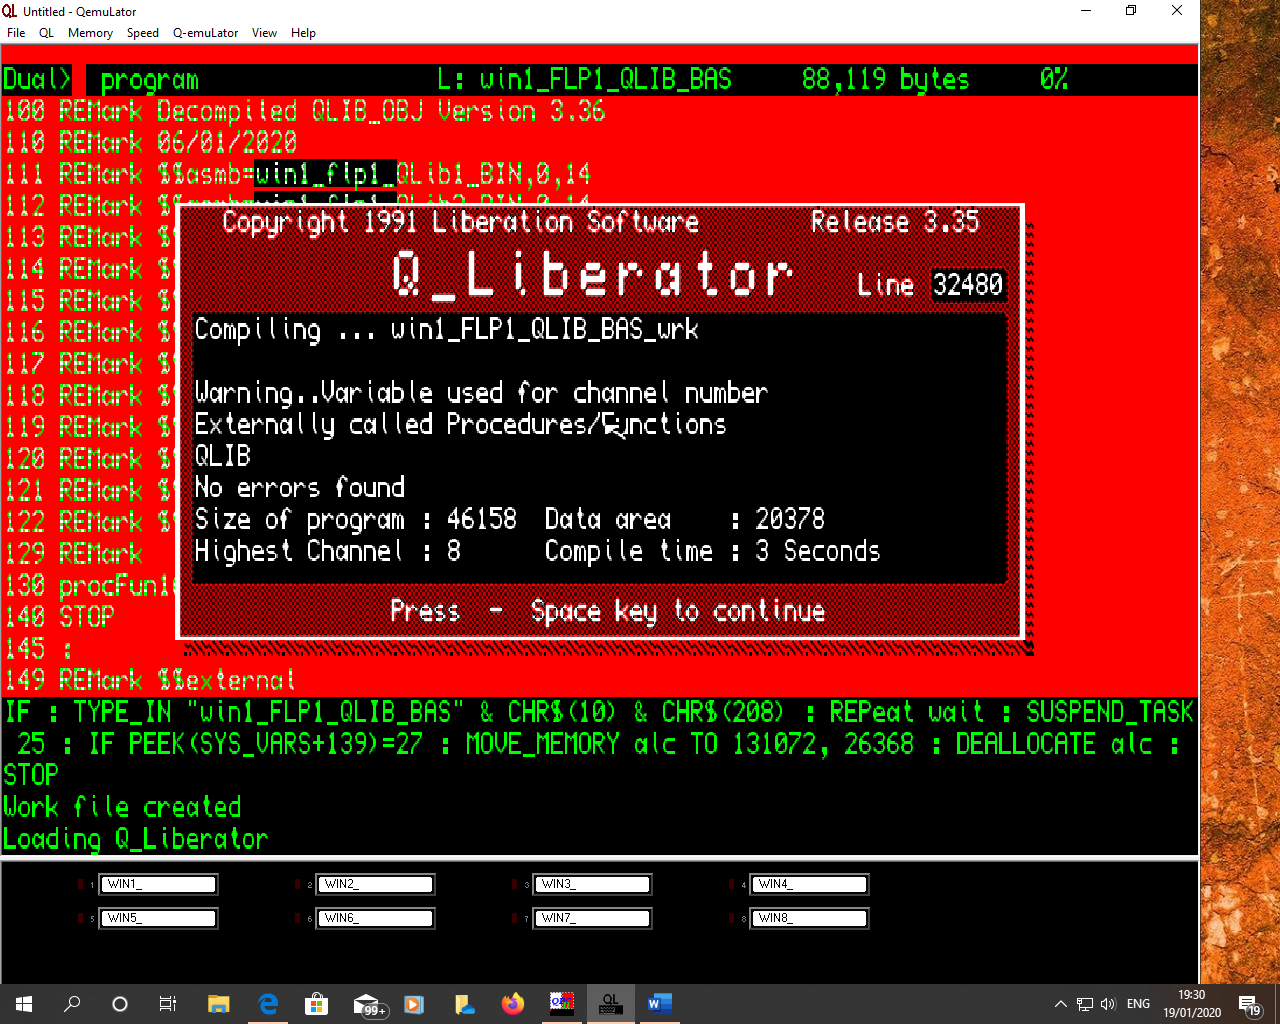Click 'Warning..Variable used for channel number' text

coord(481,393)
